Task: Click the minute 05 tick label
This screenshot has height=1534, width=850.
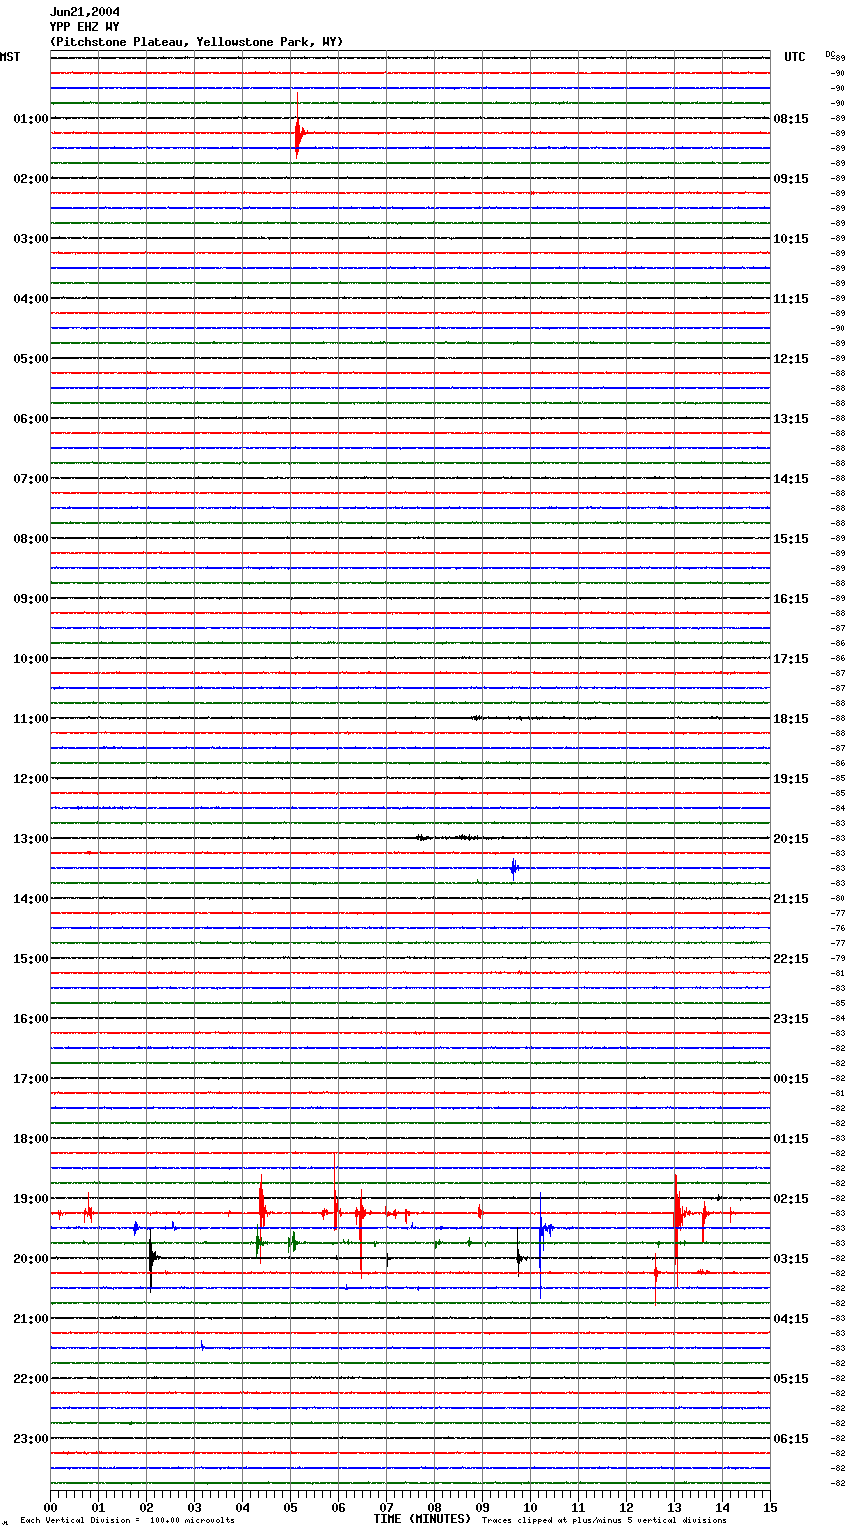Action: point(290,1507)
